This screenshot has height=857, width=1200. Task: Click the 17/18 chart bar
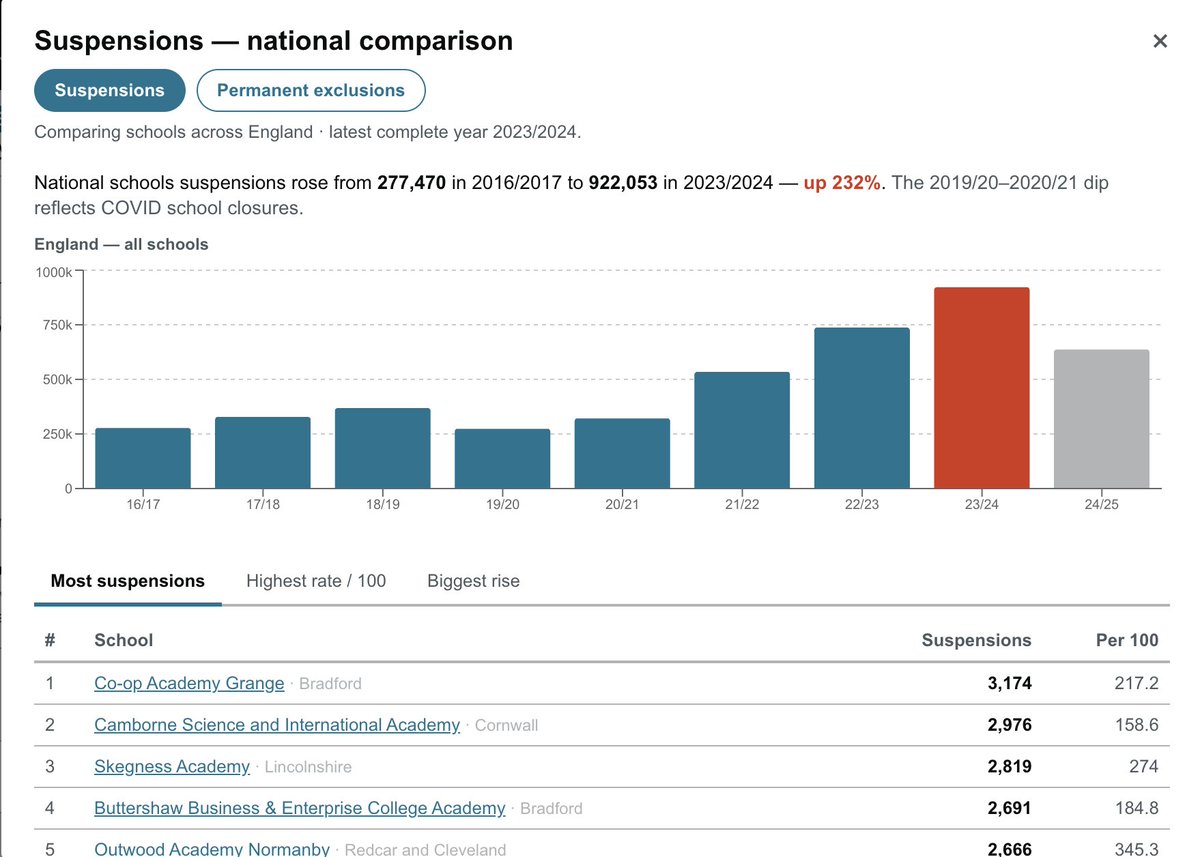point(263,453)
